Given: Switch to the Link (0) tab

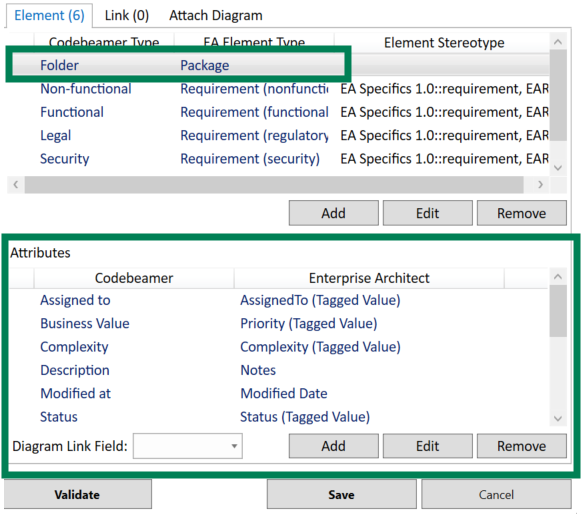Looking at the screenshot, I should (x=127, y=16).
